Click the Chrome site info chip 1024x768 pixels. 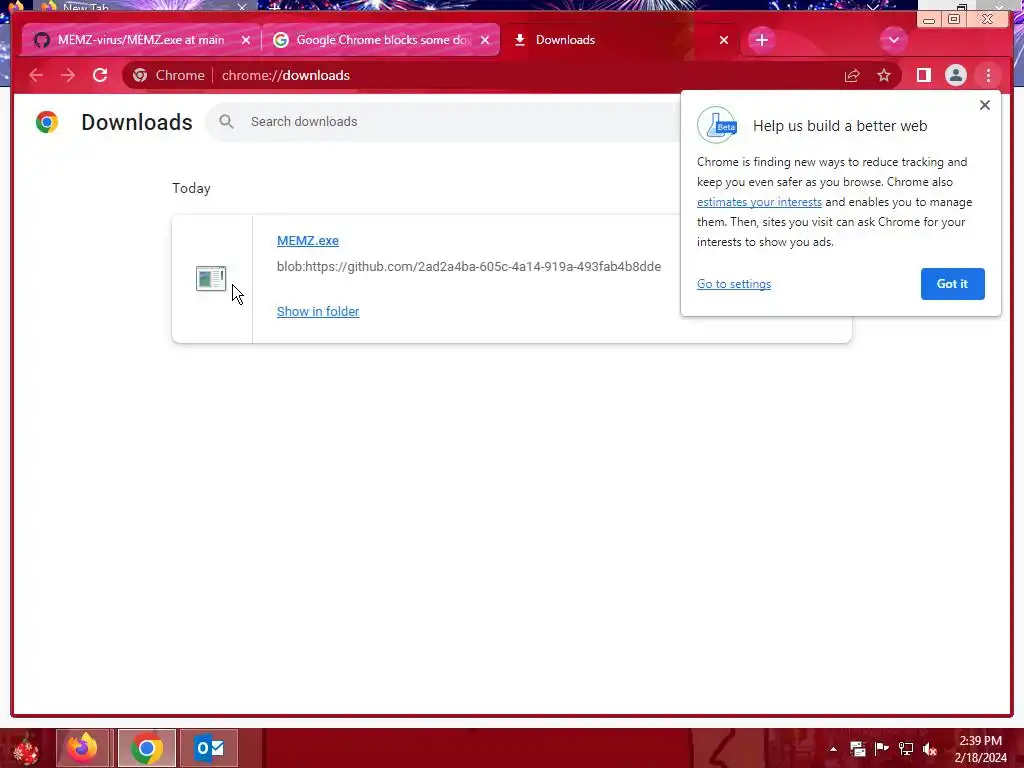pyautogui.click(x=169, y=76)
